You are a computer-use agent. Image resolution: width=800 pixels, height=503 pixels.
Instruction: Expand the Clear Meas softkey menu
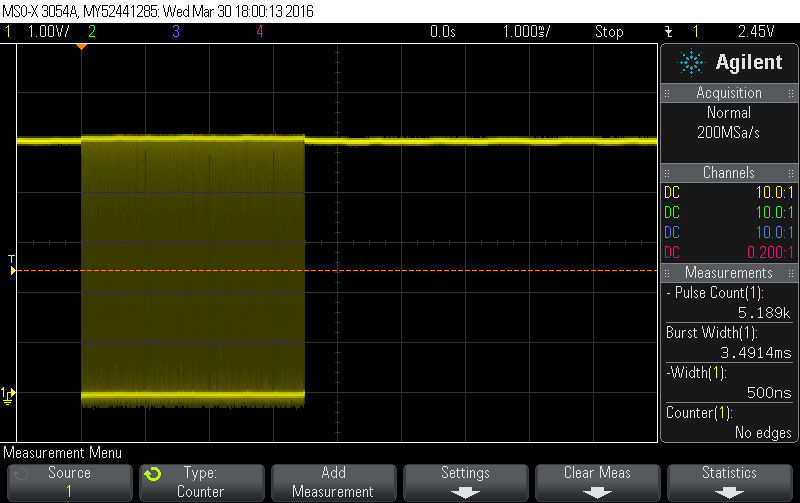click(597, 481)
